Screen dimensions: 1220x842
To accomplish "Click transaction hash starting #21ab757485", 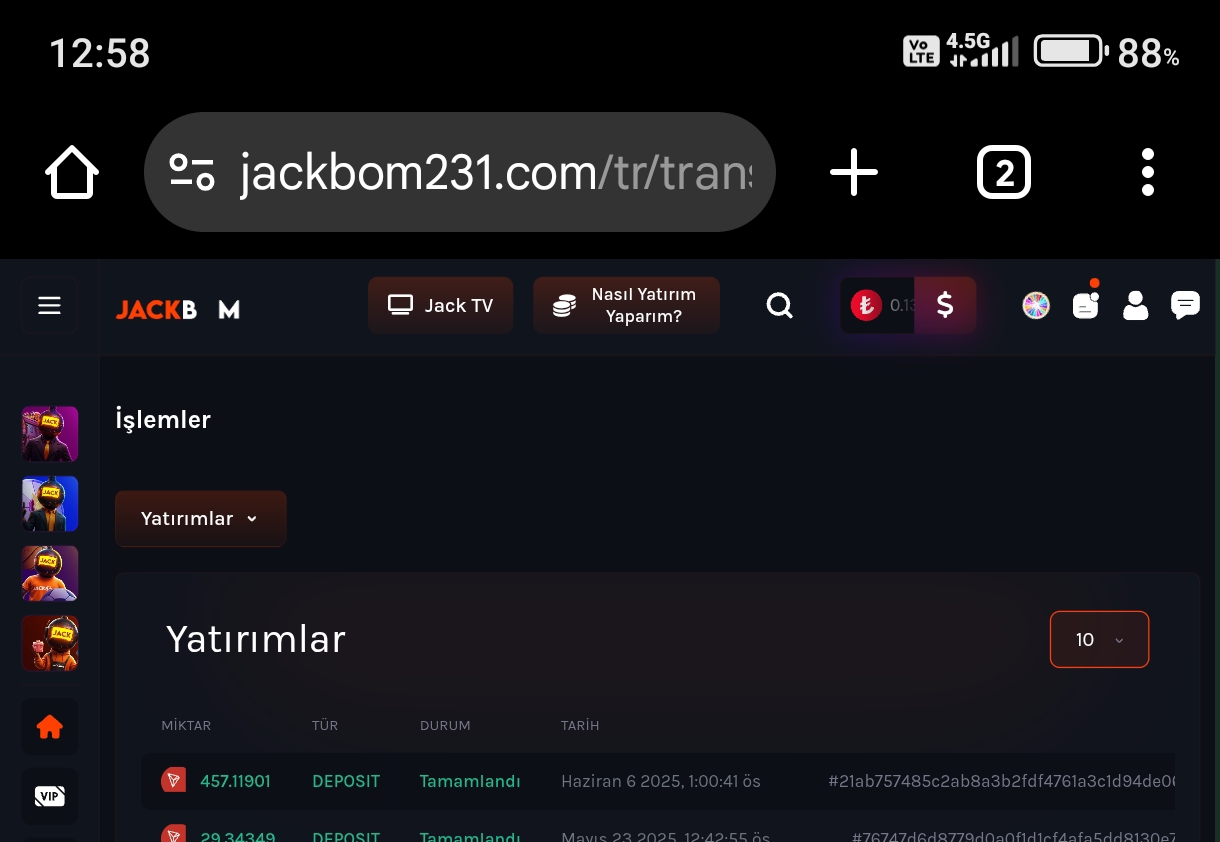I will [x=1002, y=781].
